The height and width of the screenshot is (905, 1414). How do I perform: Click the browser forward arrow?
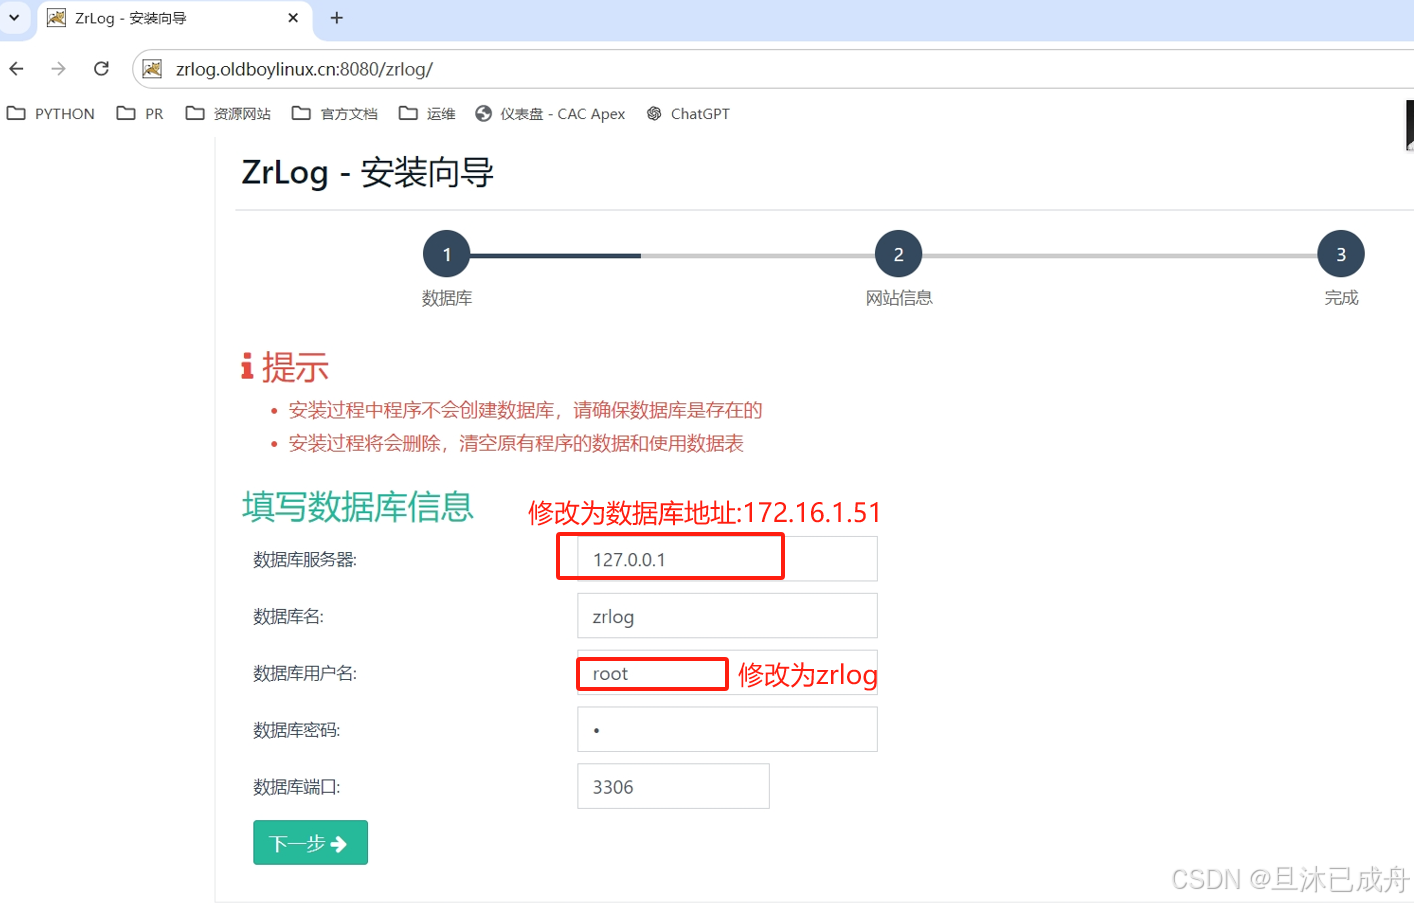[x=58, y=69]
